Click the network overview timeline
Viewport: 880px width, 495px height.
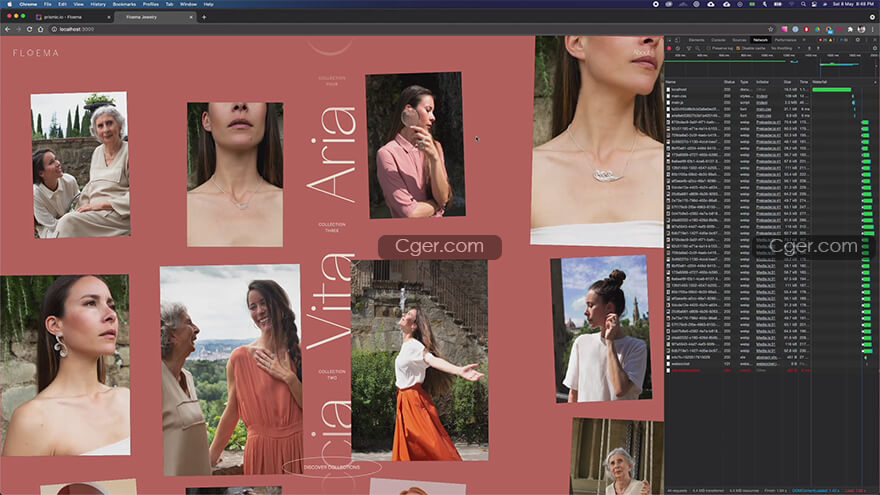[x=771, y=66]
